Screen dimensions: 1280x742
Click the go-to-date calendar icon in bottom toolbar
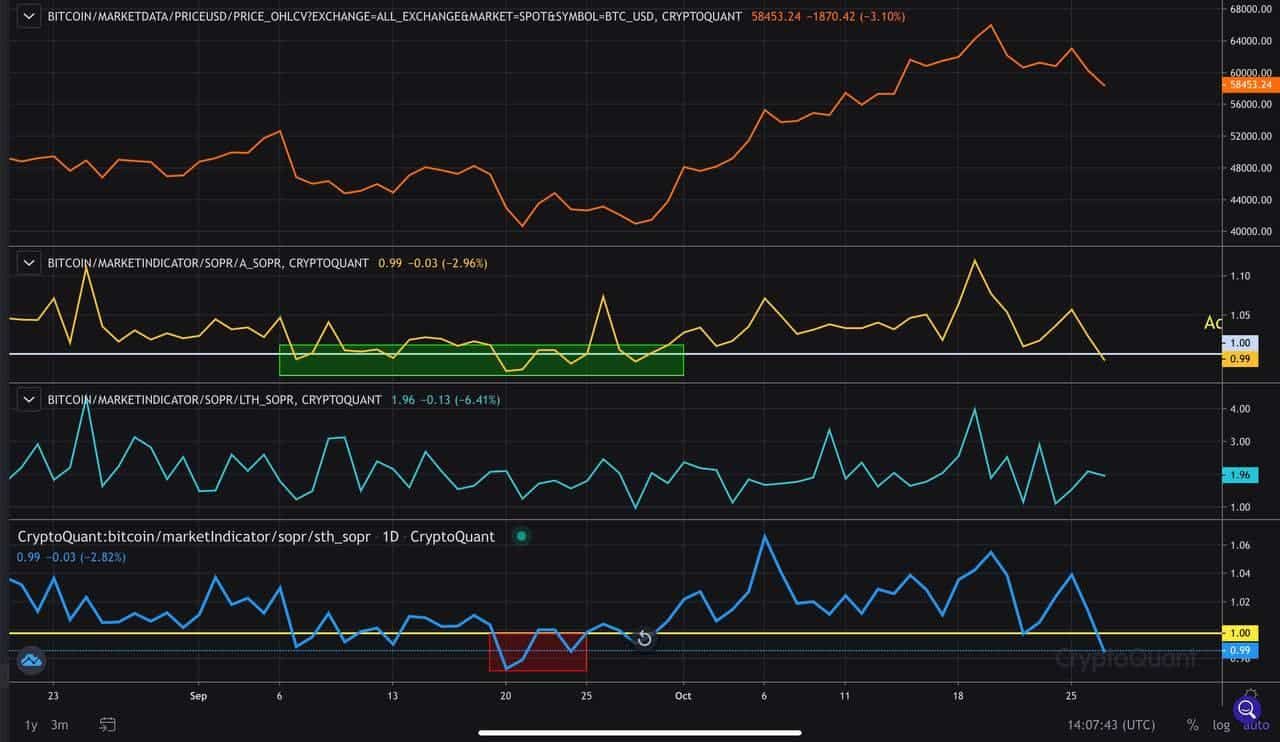106,724
